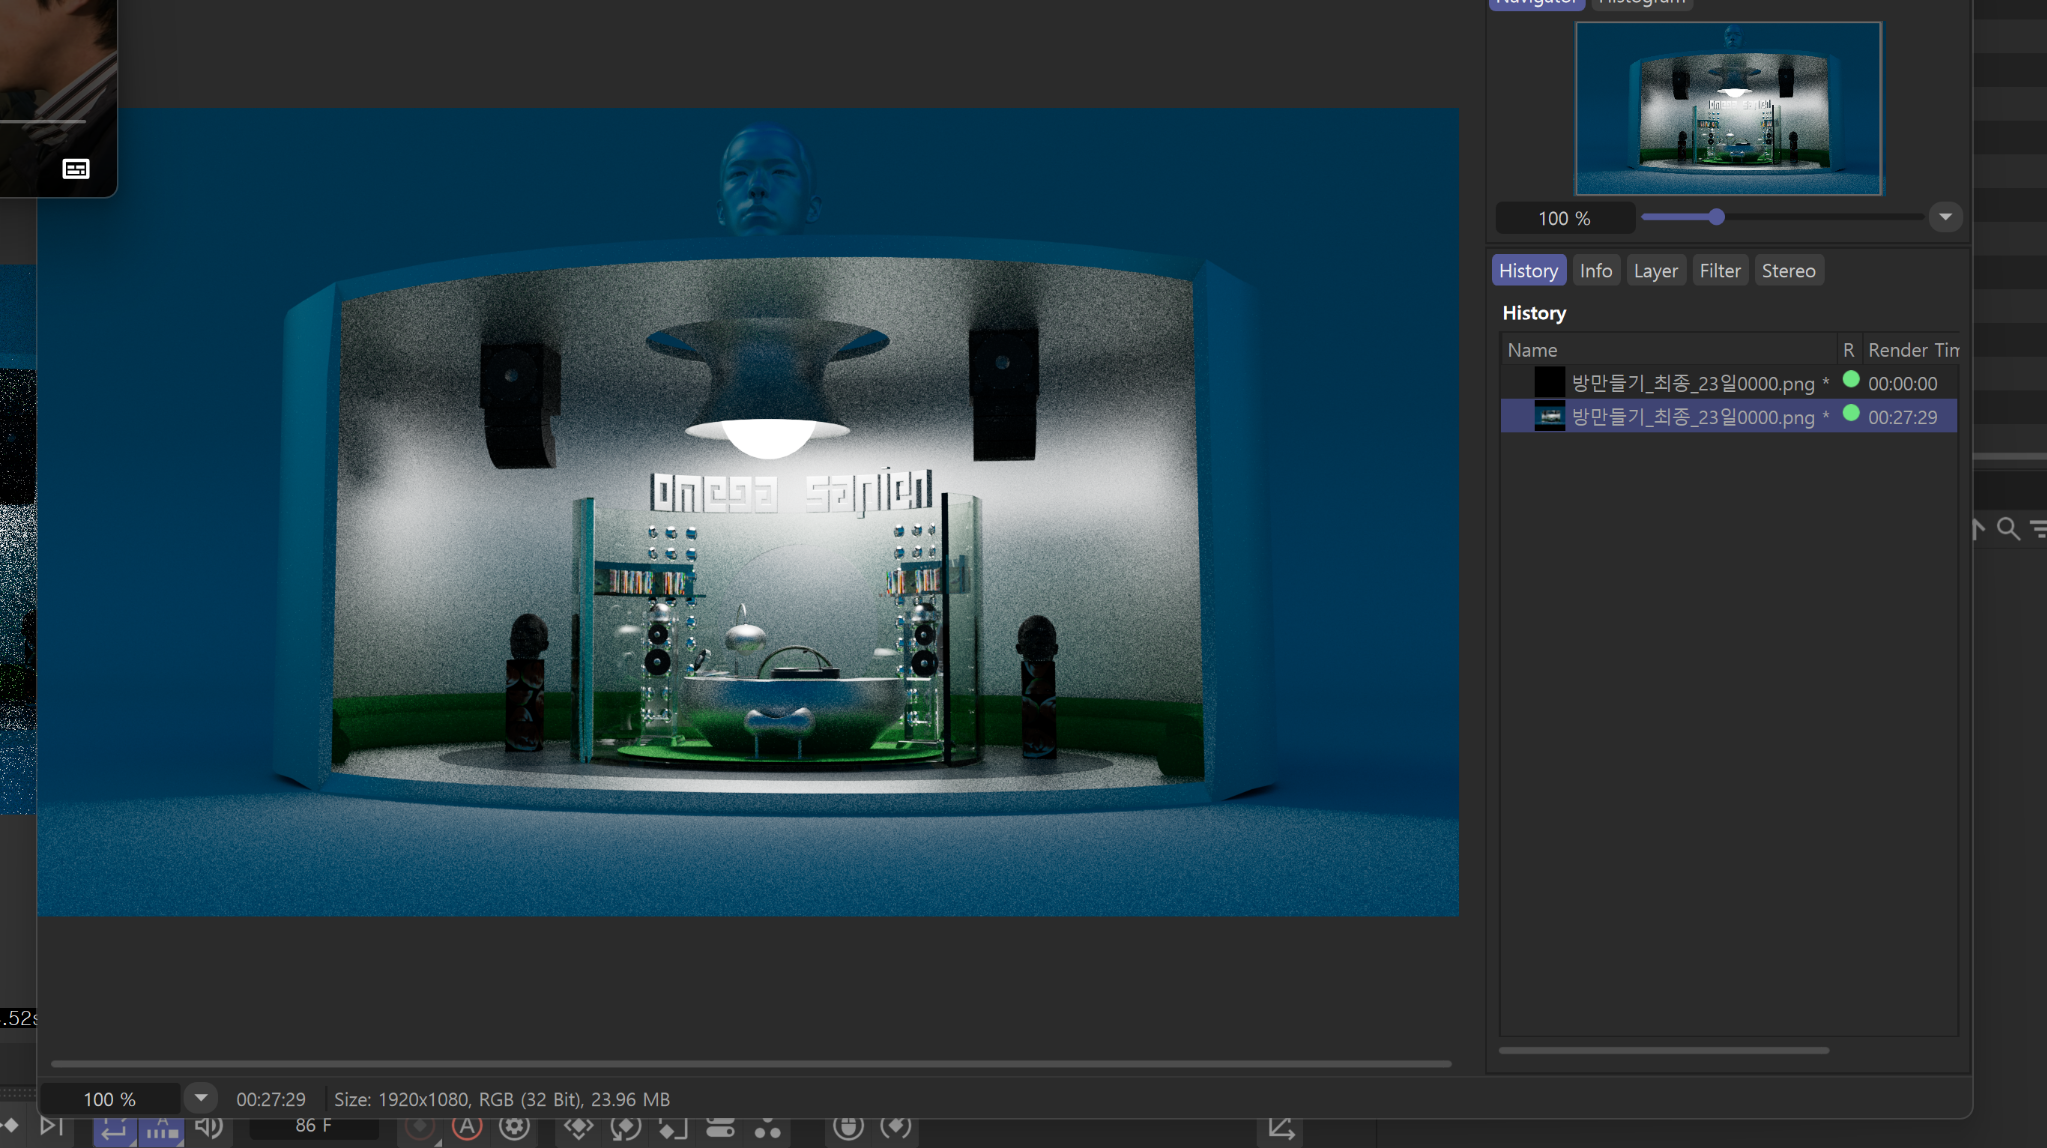
Task: Click the timeline expand layout arrow icon
Action: 1281,1127
